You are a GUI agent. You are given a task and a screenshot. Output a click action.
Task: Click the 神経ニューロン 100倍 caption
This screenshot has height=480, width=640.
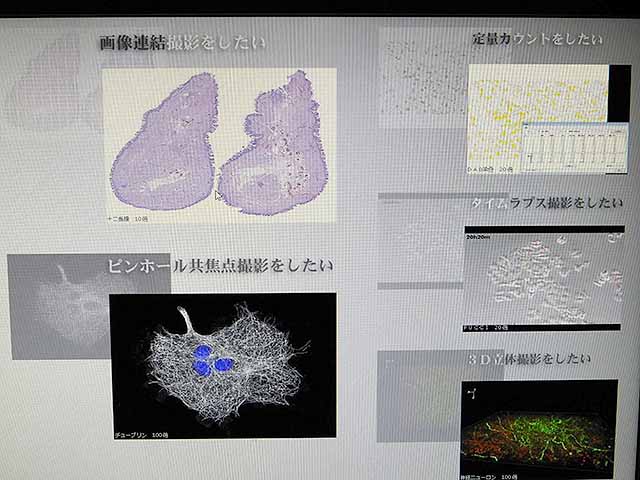(x=487, y=477)
